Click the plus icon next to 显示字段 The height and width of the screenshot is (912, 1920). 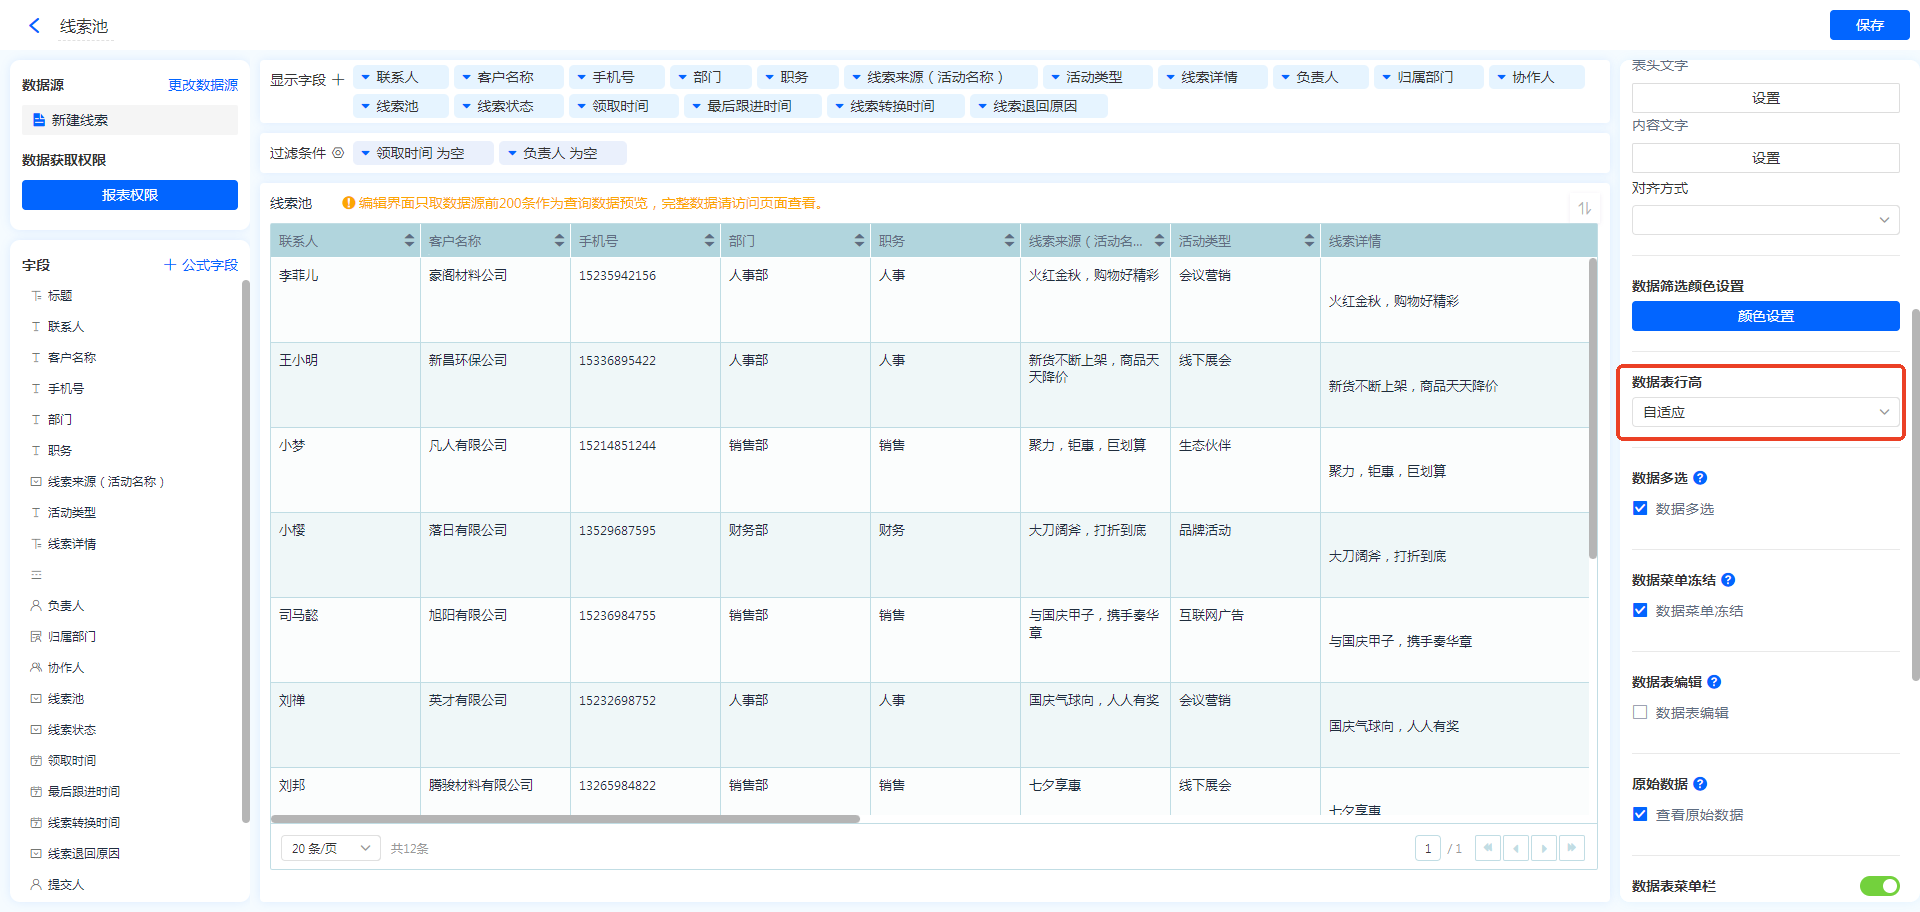(x=338, y=80)
